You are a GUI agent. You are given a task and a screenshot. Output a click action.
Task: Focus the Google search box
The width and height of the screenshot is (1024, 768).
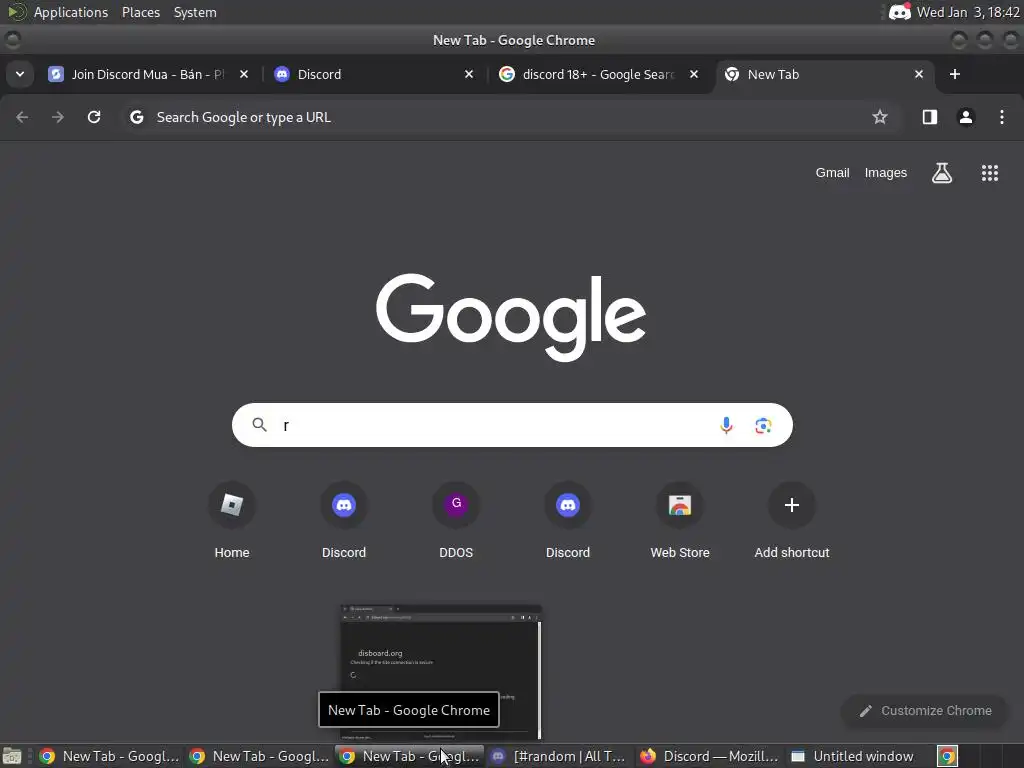pyautogui.click(x=512, y=425)
